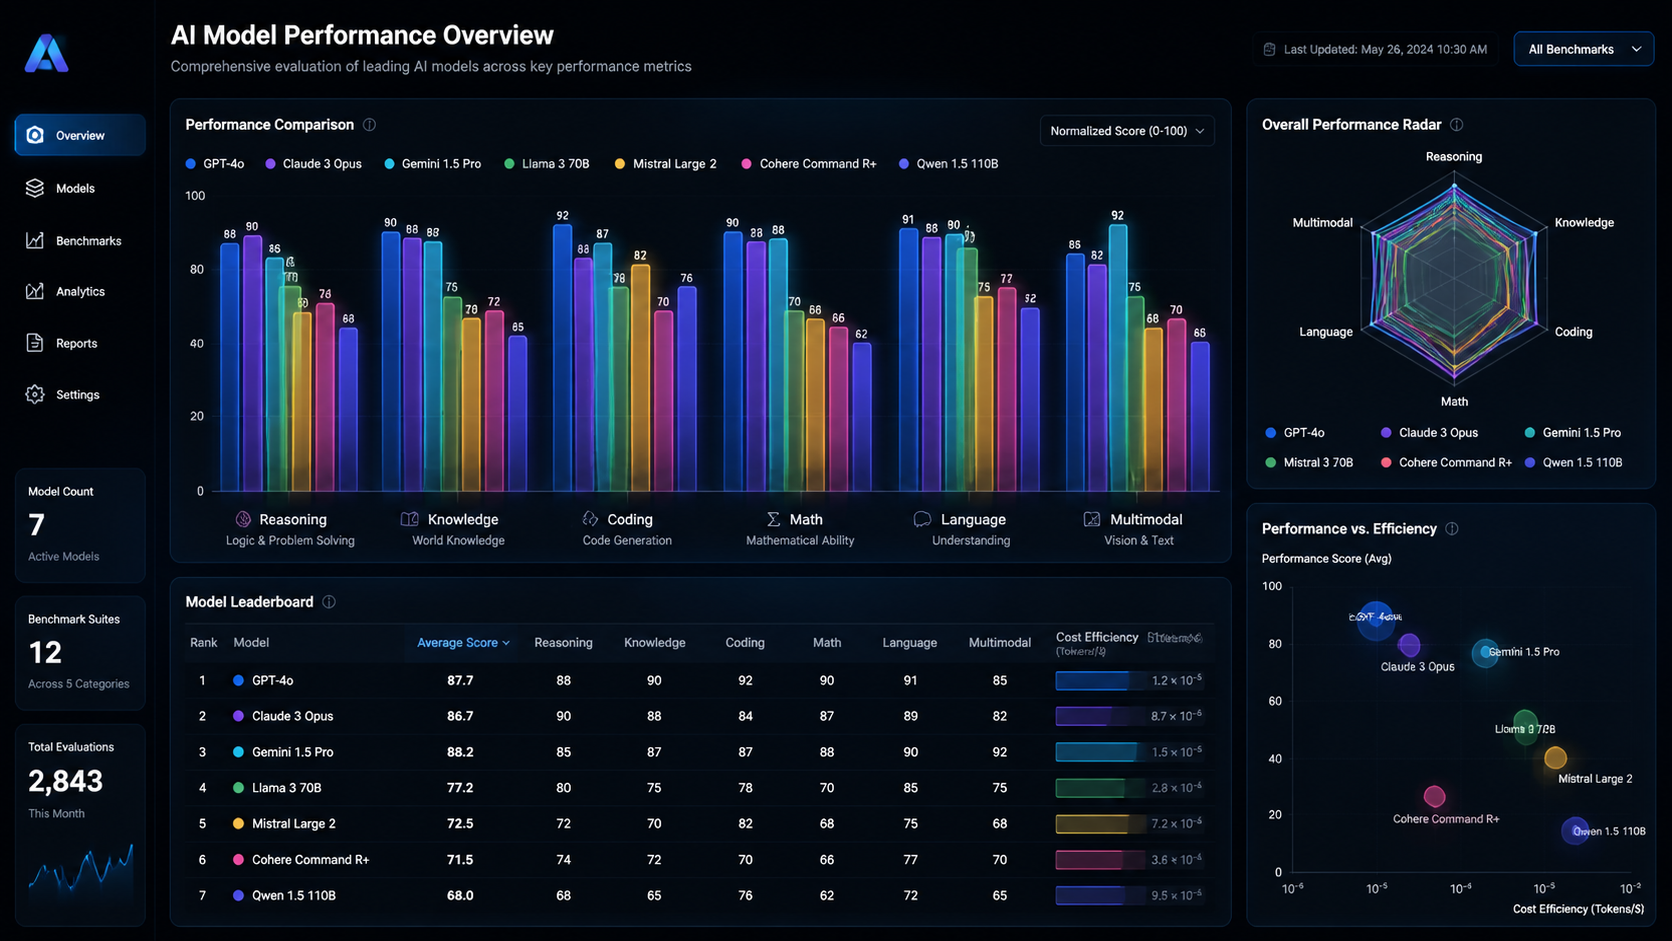Click the calendar icon next to Last Updated

pyautogui.click(x=1270, y=49)
